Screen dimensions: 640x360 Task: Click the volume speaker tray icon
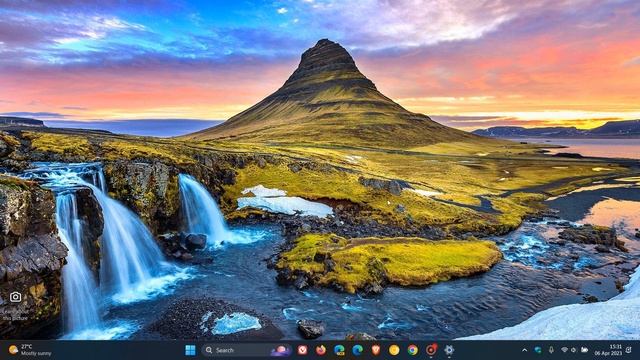574,350
